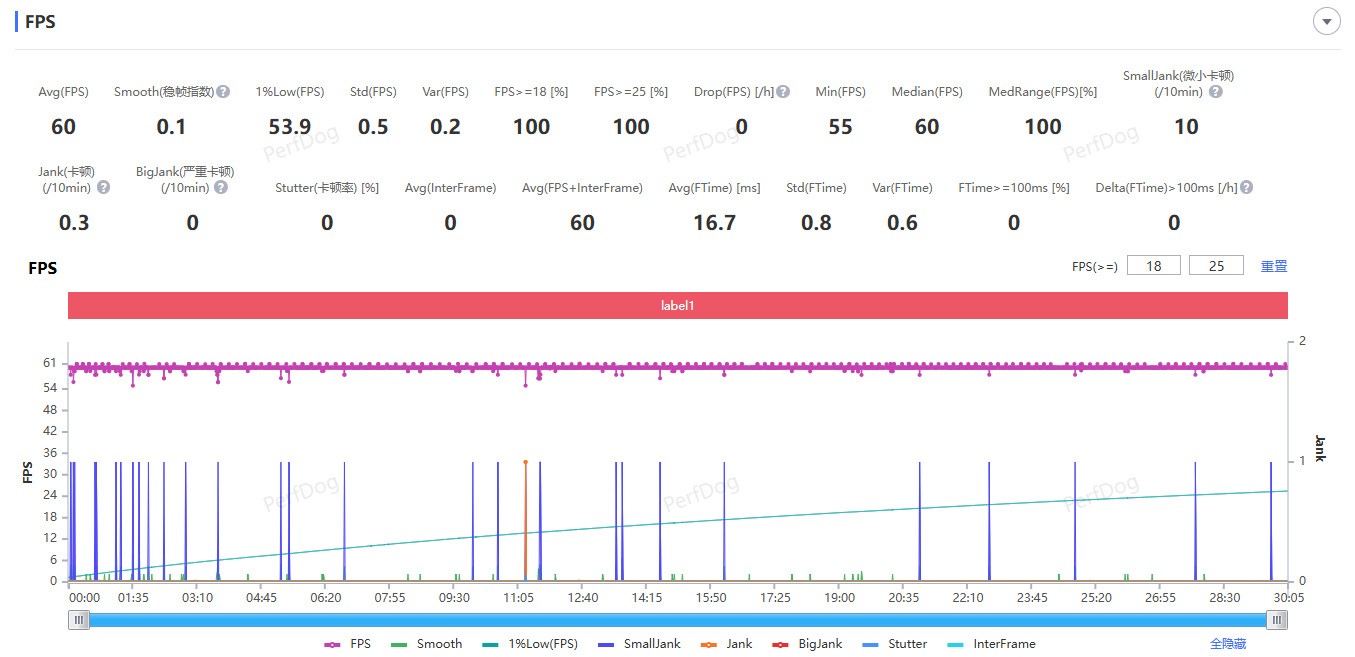Screen dimensions: 1355x657
Task: Hide the Jank series in legend
Action: [x=726, y=644]
